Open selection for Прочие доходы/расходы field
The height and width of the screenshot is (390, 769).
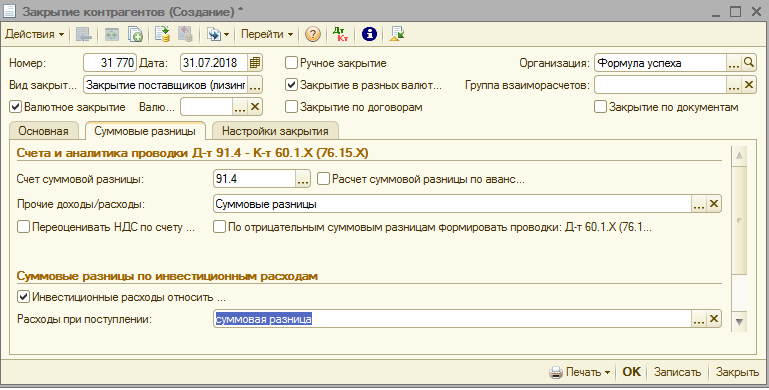point(699,204)
